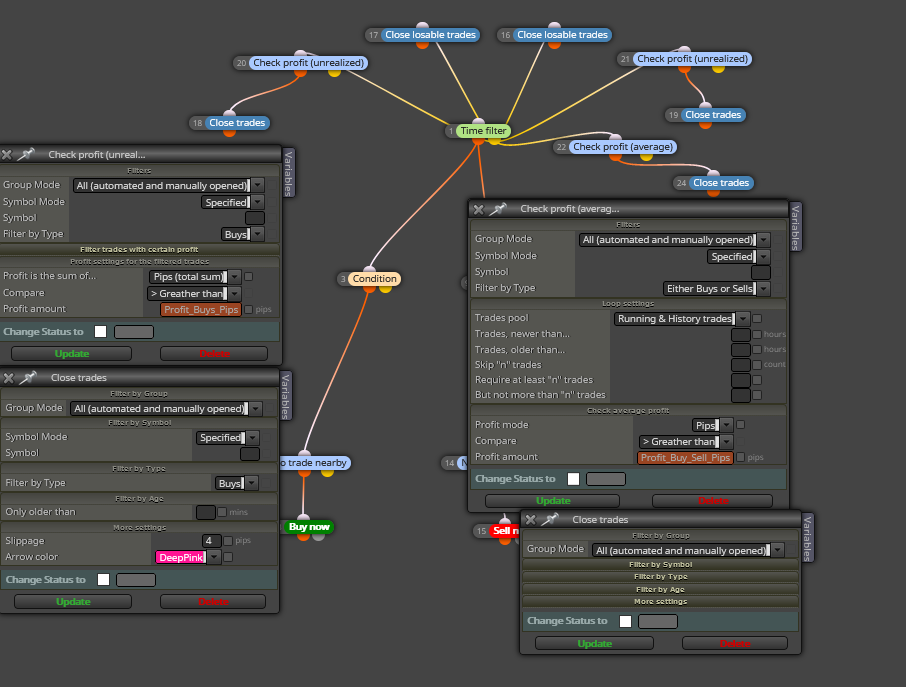Click the DeepPink arrow color swatch
The height and width of the screenshot is (687, 906).
coord(181,557)
